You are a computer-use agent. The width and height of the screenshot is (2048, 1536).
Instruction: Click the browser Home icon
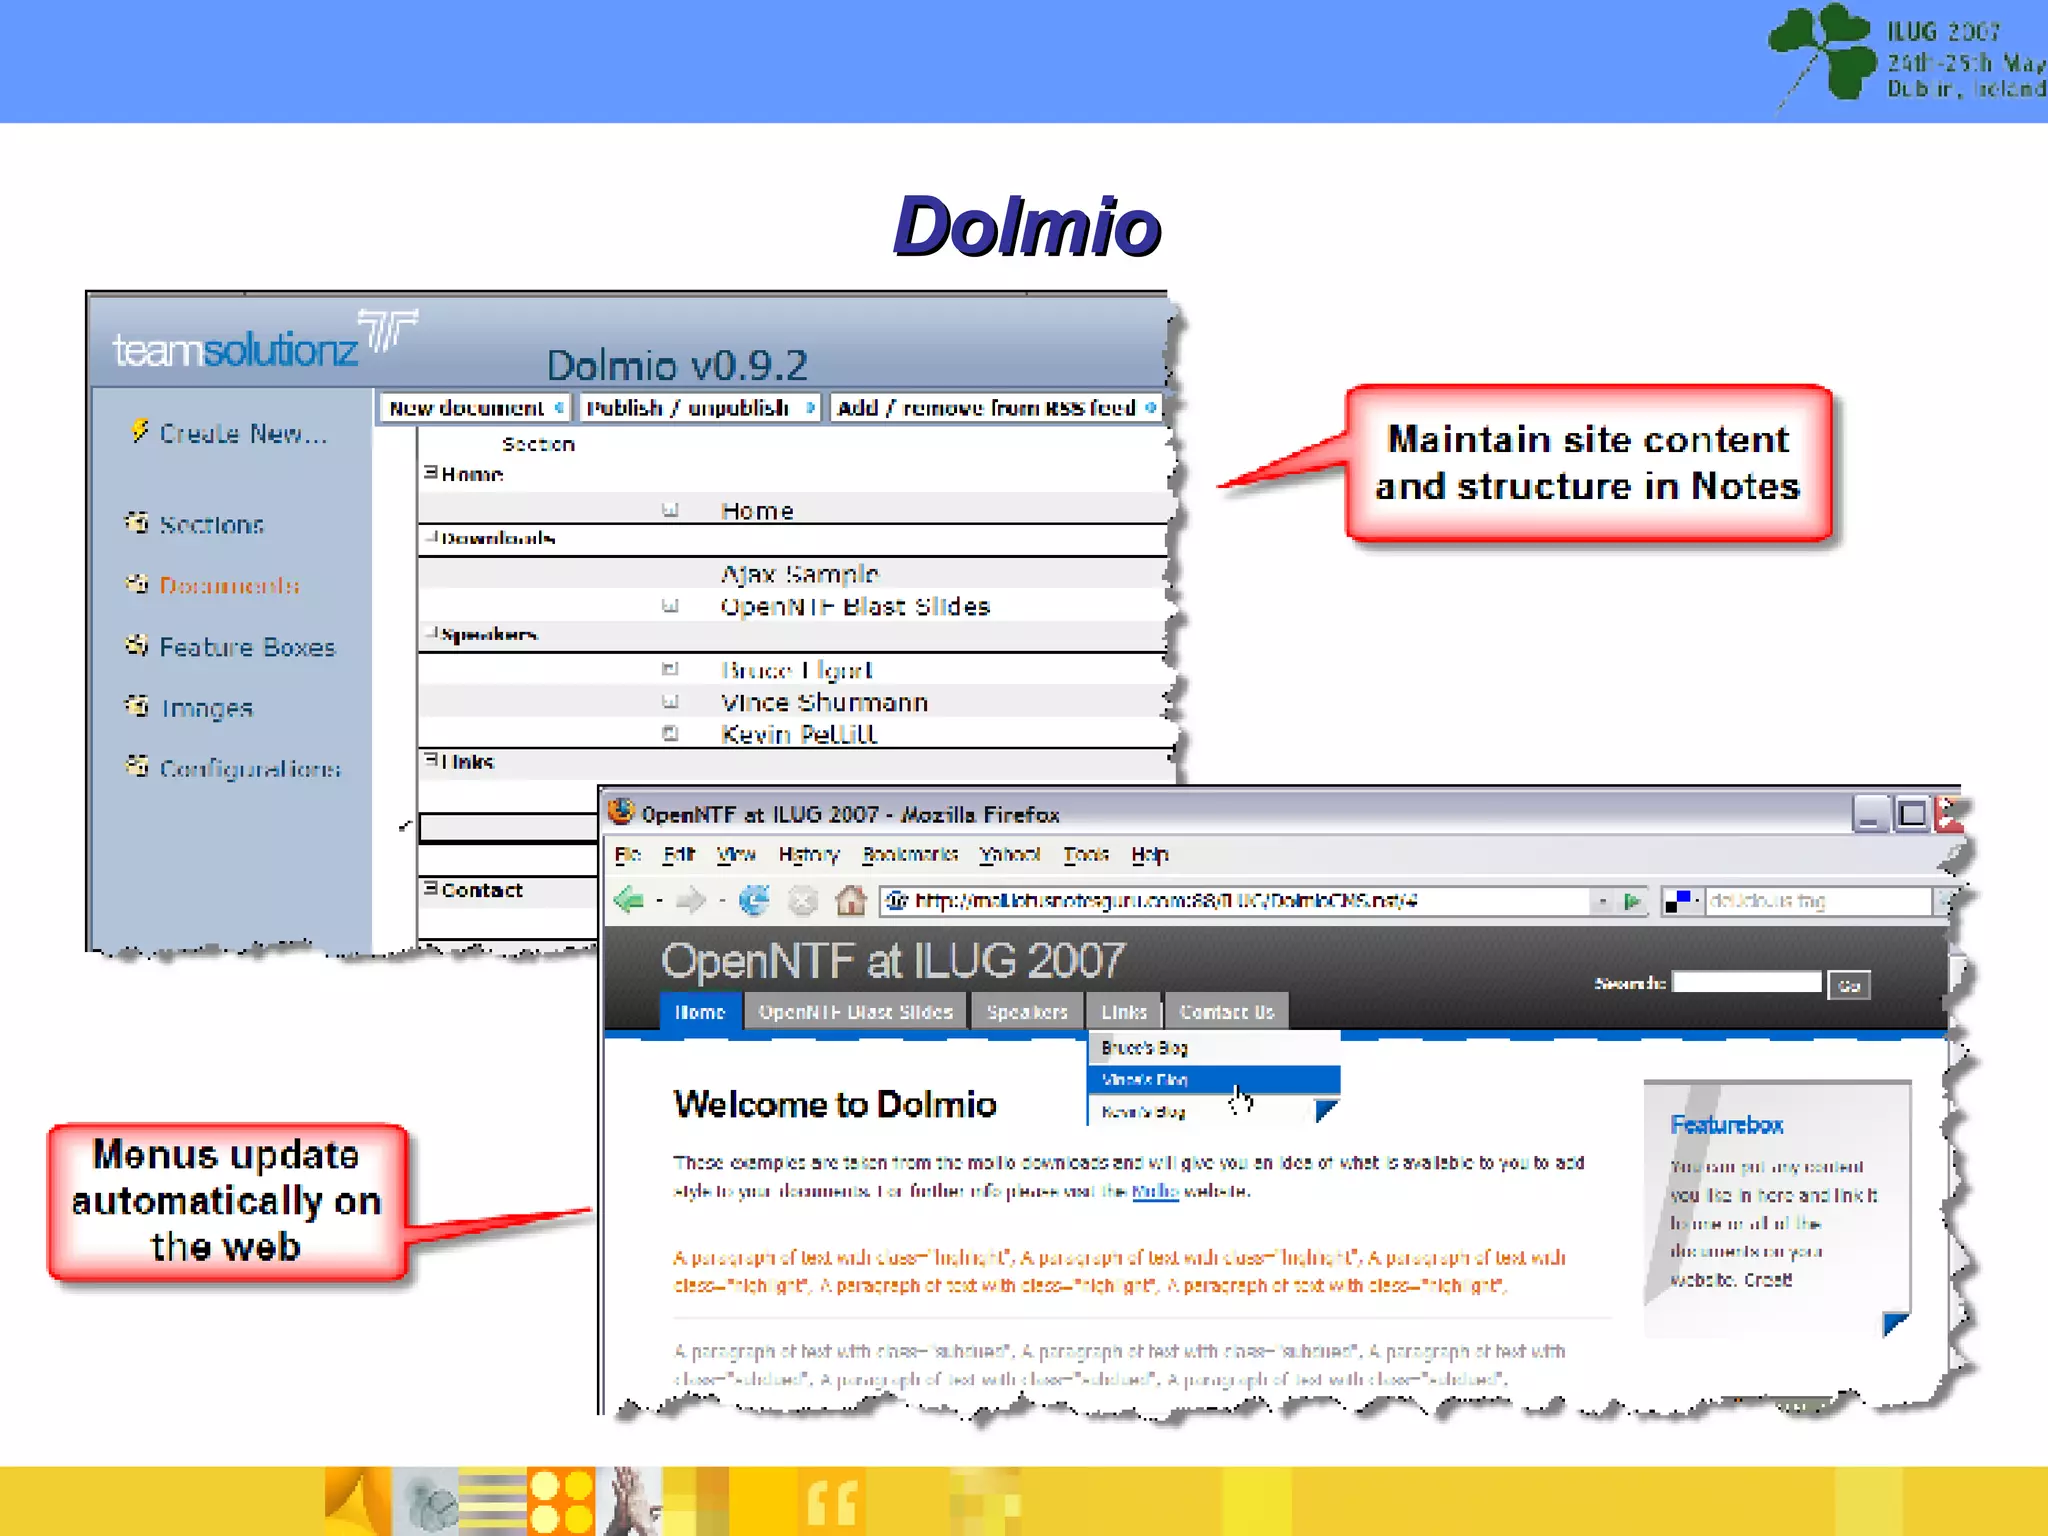(850, 901)
